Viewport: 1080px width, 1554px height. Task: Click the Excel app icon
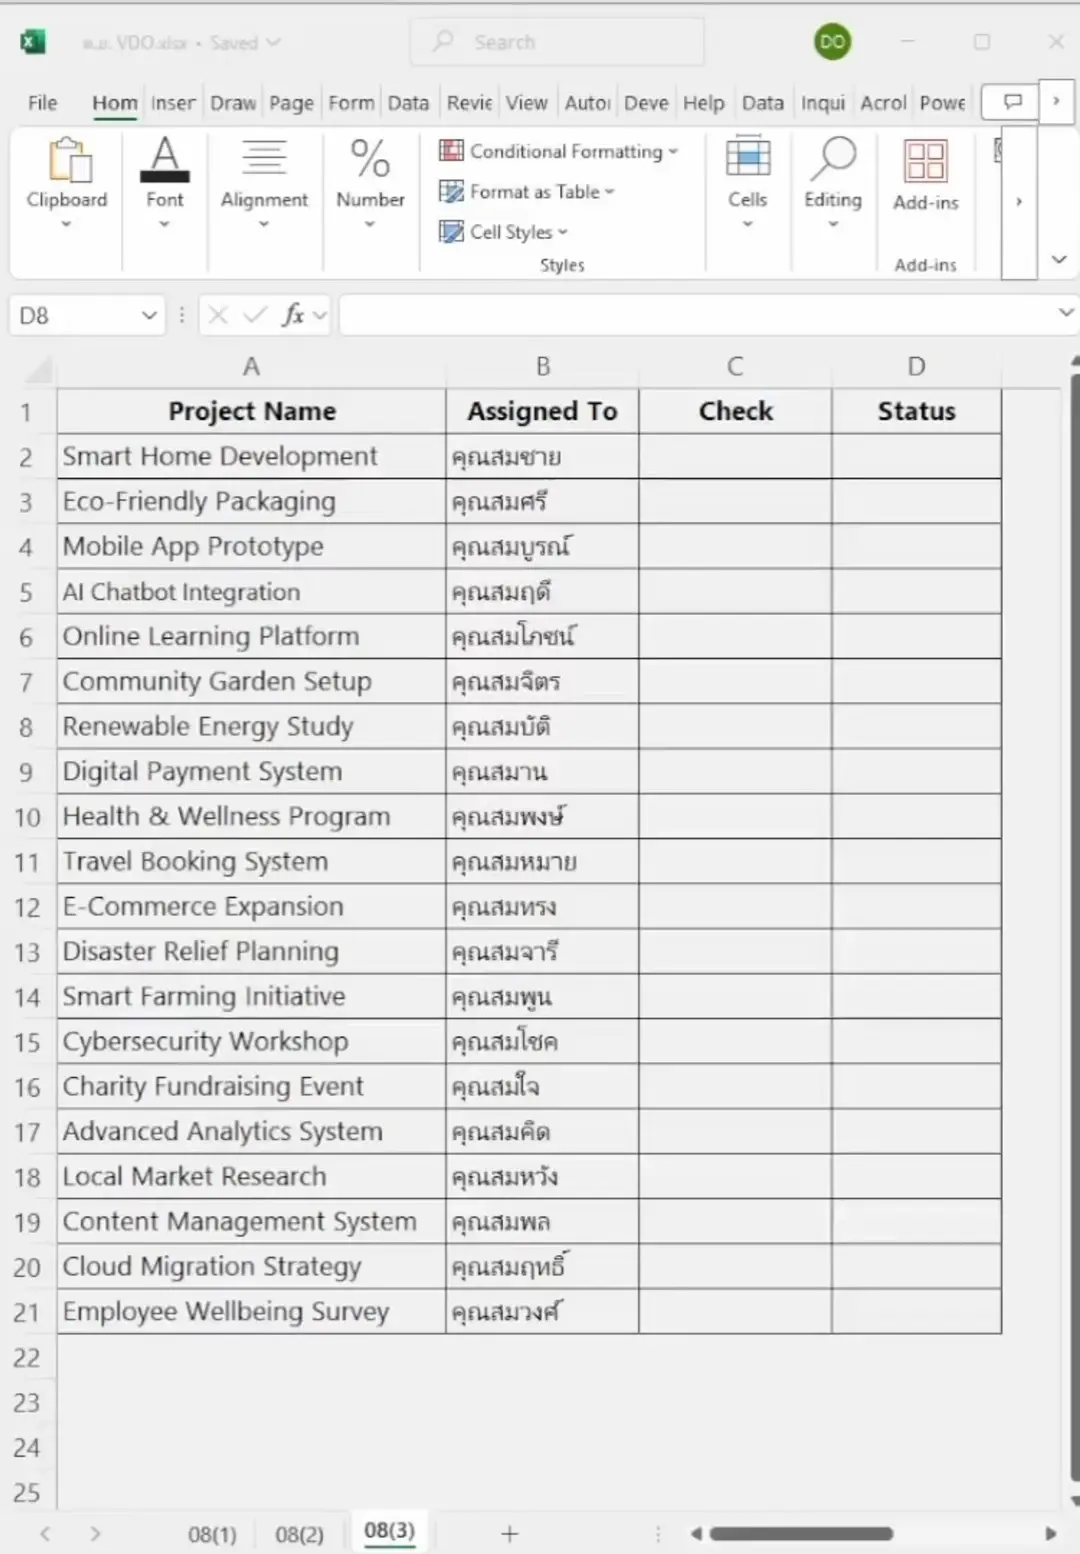point(33,42)
